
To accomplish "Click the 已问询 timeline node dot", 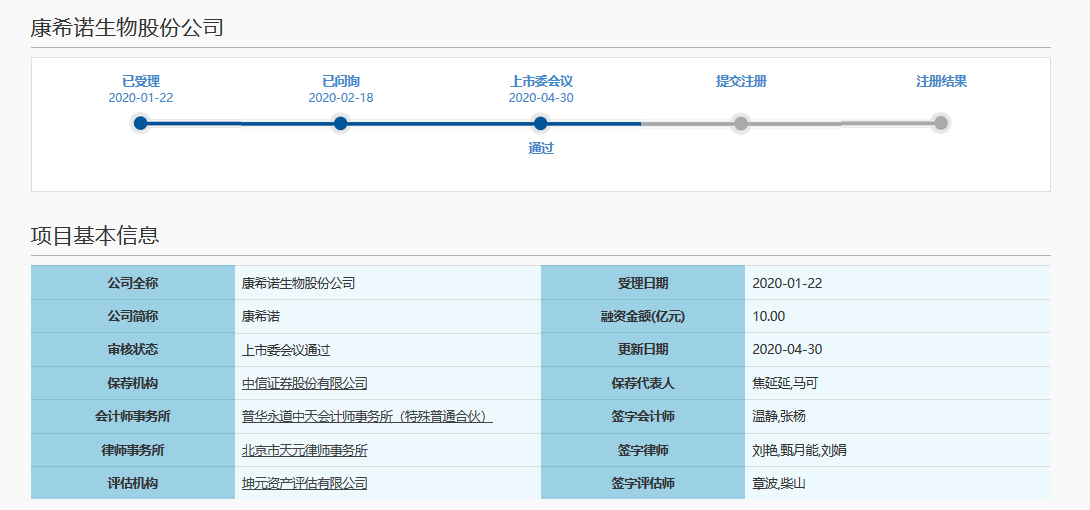I will (x=341, y=124).
